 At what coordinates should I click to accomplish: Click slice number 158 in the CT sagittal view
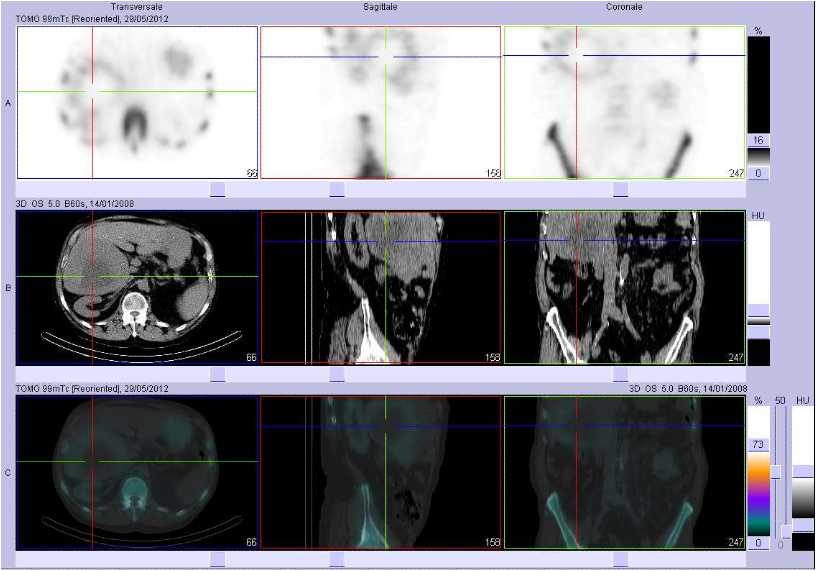tap(492, 358)
